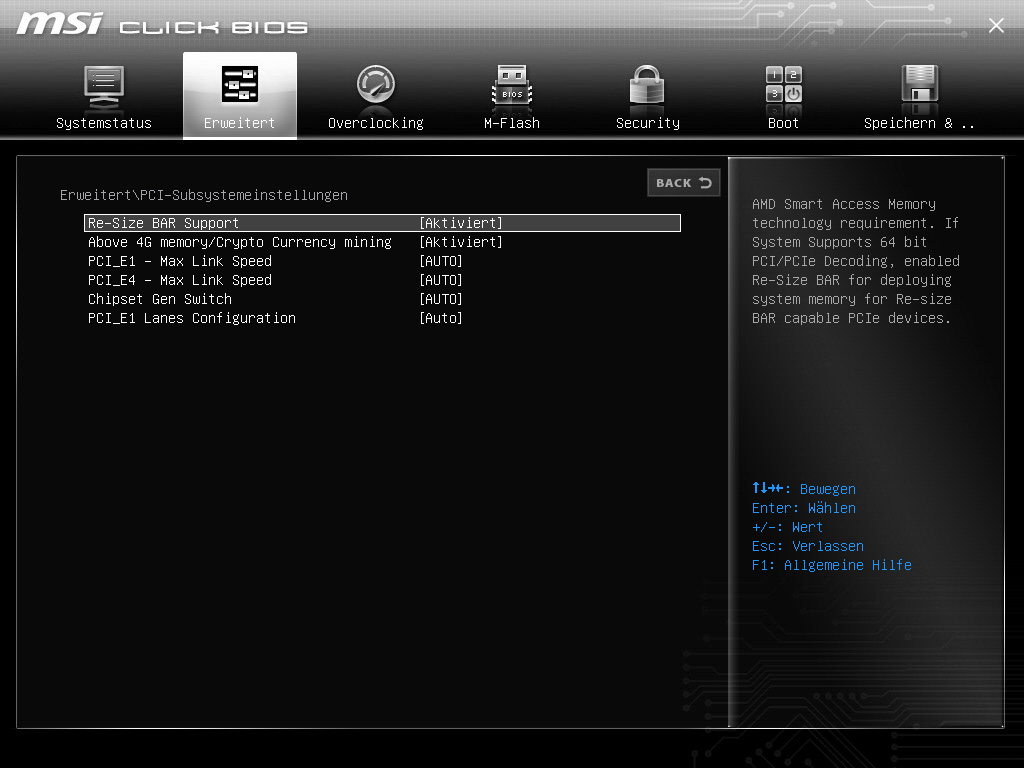This screenshot has width=1024, height=768.
Task: Select the Chipset Gen Switch label
Action: [x=160, y=299]
